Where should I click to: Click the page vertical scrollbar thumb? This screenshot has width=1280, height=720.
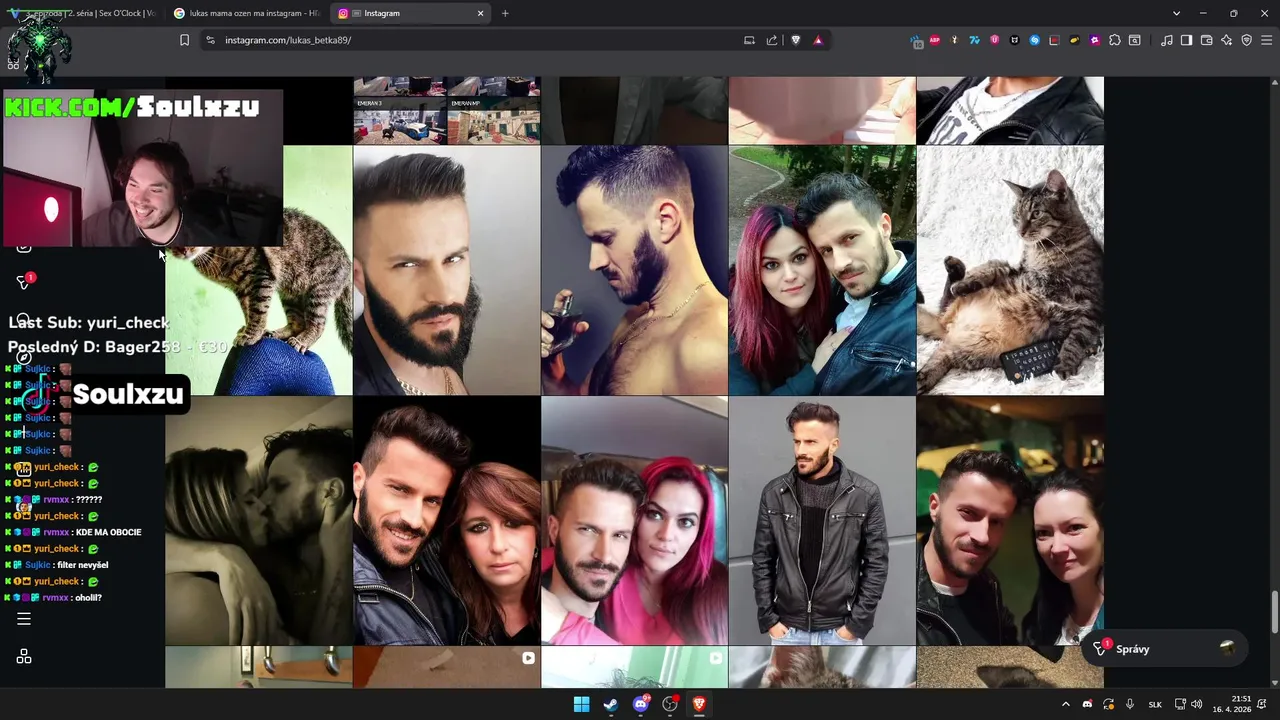coord(1274,612)
